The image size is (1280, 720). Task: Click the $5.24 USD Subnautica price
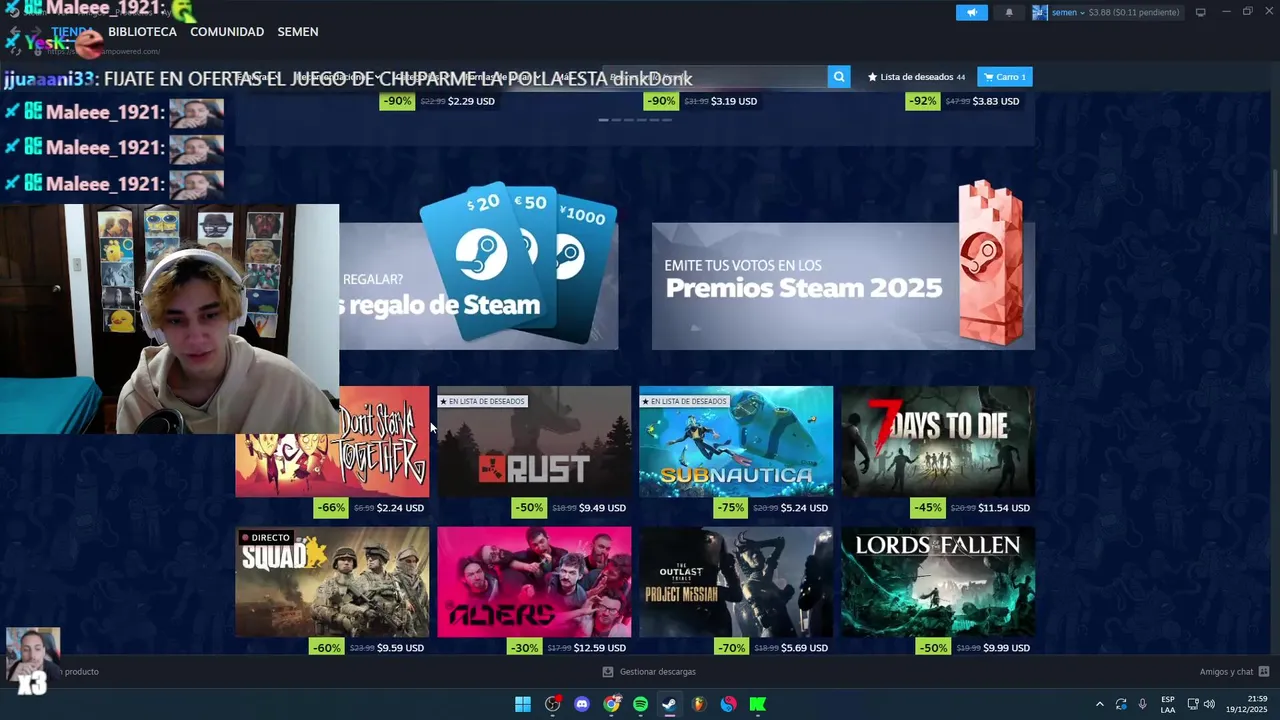[x=804, y=508]
